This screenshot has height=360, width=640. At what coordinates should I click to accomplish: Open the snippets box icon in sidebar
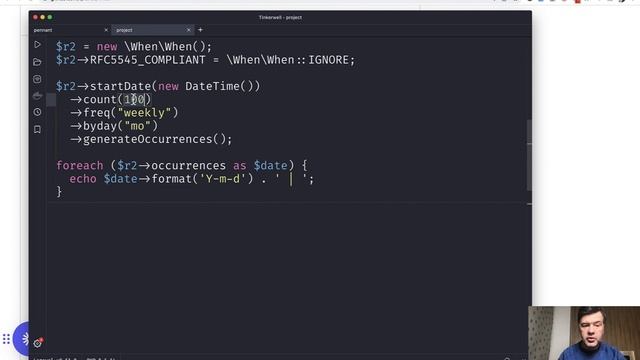(x=37, y=79)
